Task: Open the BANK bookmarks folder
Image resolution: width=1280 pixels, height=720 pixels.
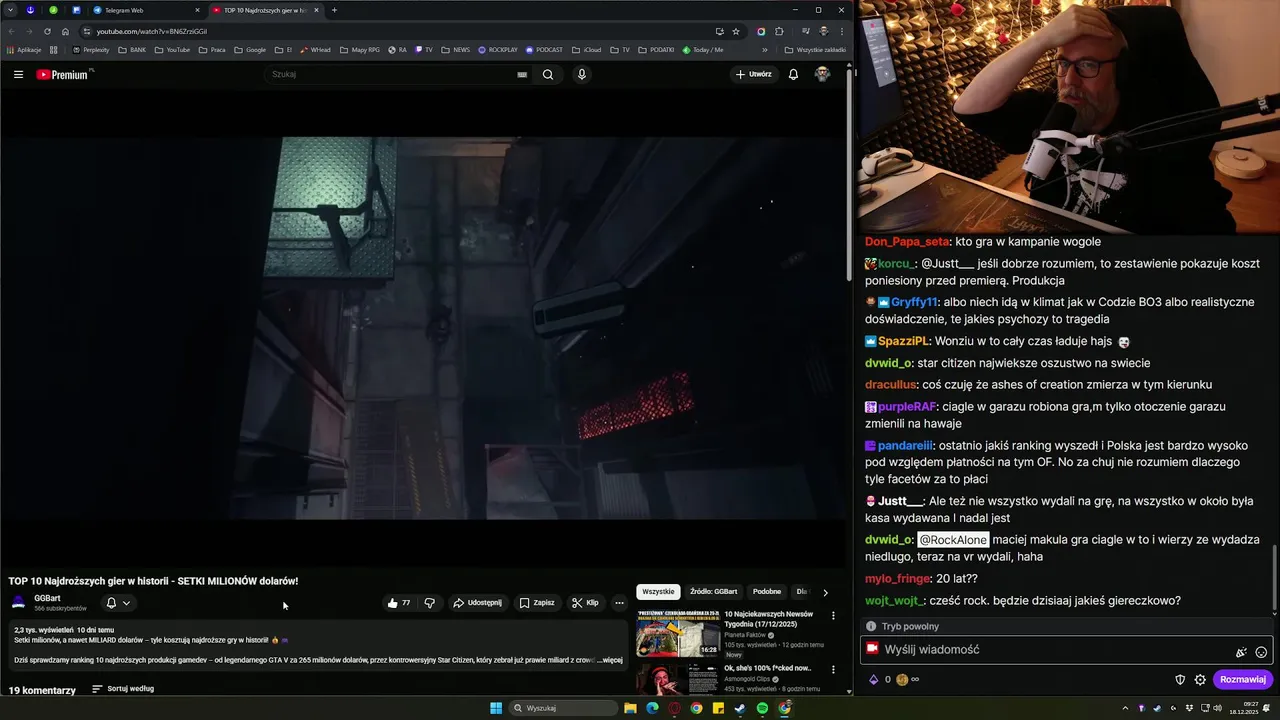Action: (132, 49)
